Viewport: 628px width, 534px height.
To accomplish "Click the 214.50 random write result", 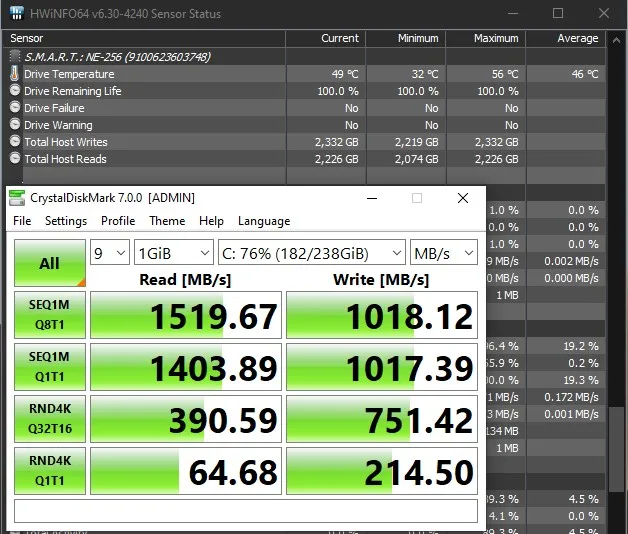I will (x=382, y=471).
